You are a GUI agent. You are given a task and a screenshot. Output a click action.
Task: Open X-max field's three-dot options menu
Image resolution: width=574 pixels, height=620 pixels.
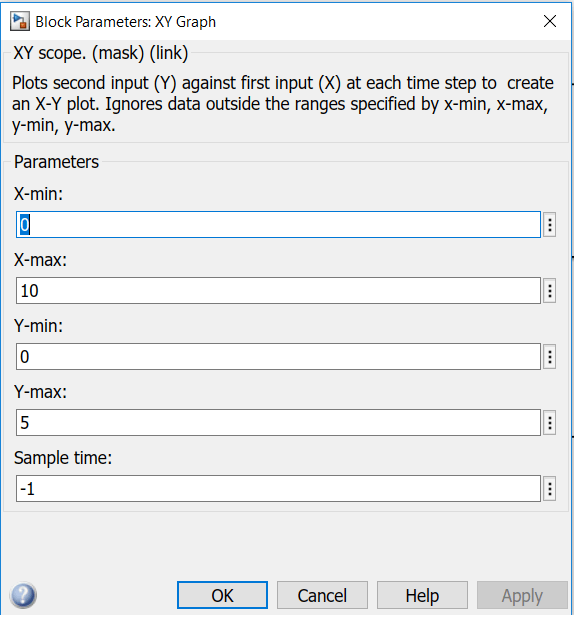[x=549, y=291]
